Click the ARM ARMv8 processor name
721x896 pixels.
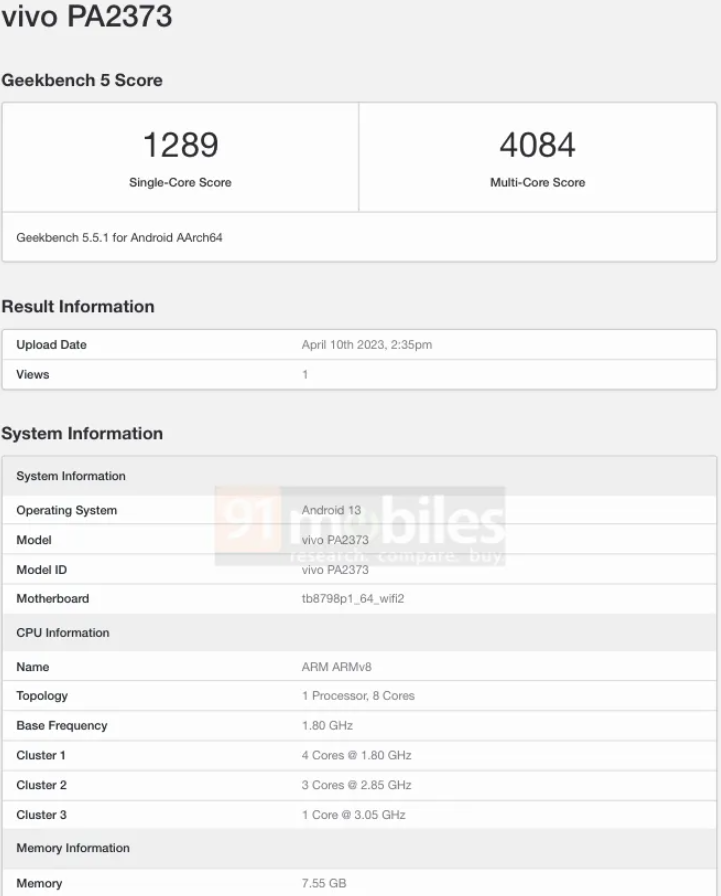[336, 667]
